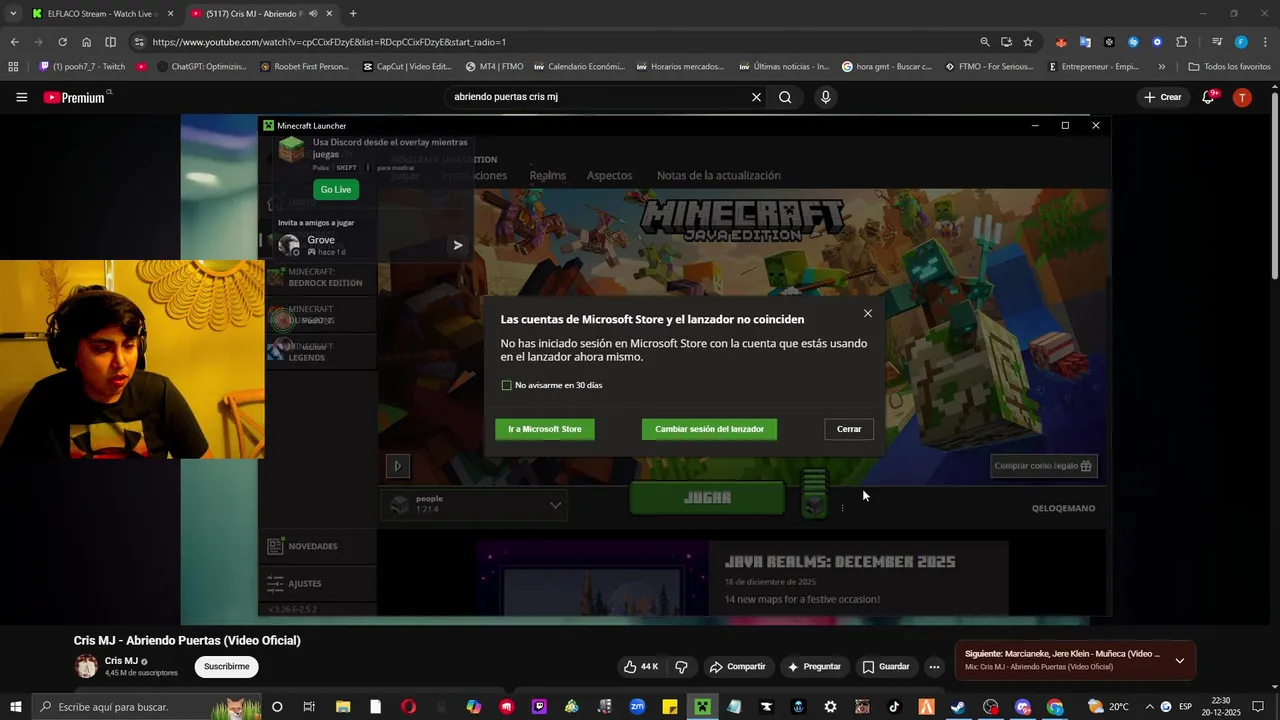Open the 'pooh7_7 - Twitch' bookmark
Screen dimensions: 1280x720
click(82, 67)
